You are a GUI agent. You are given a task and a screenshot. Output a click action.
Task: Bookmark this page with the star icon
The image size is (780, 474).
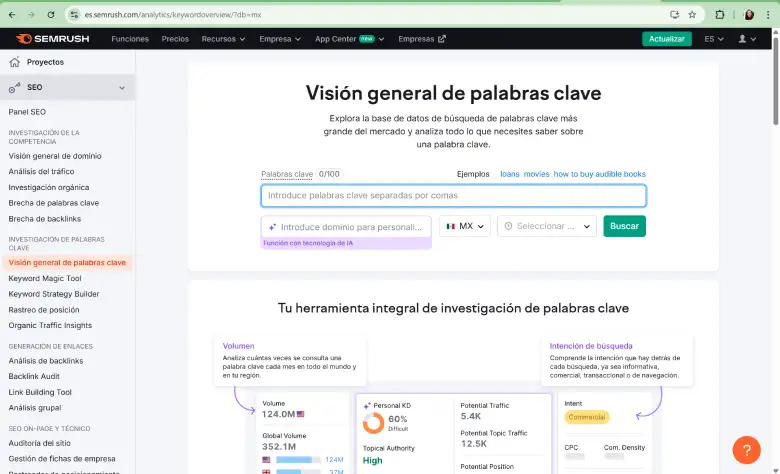[692, 15]
